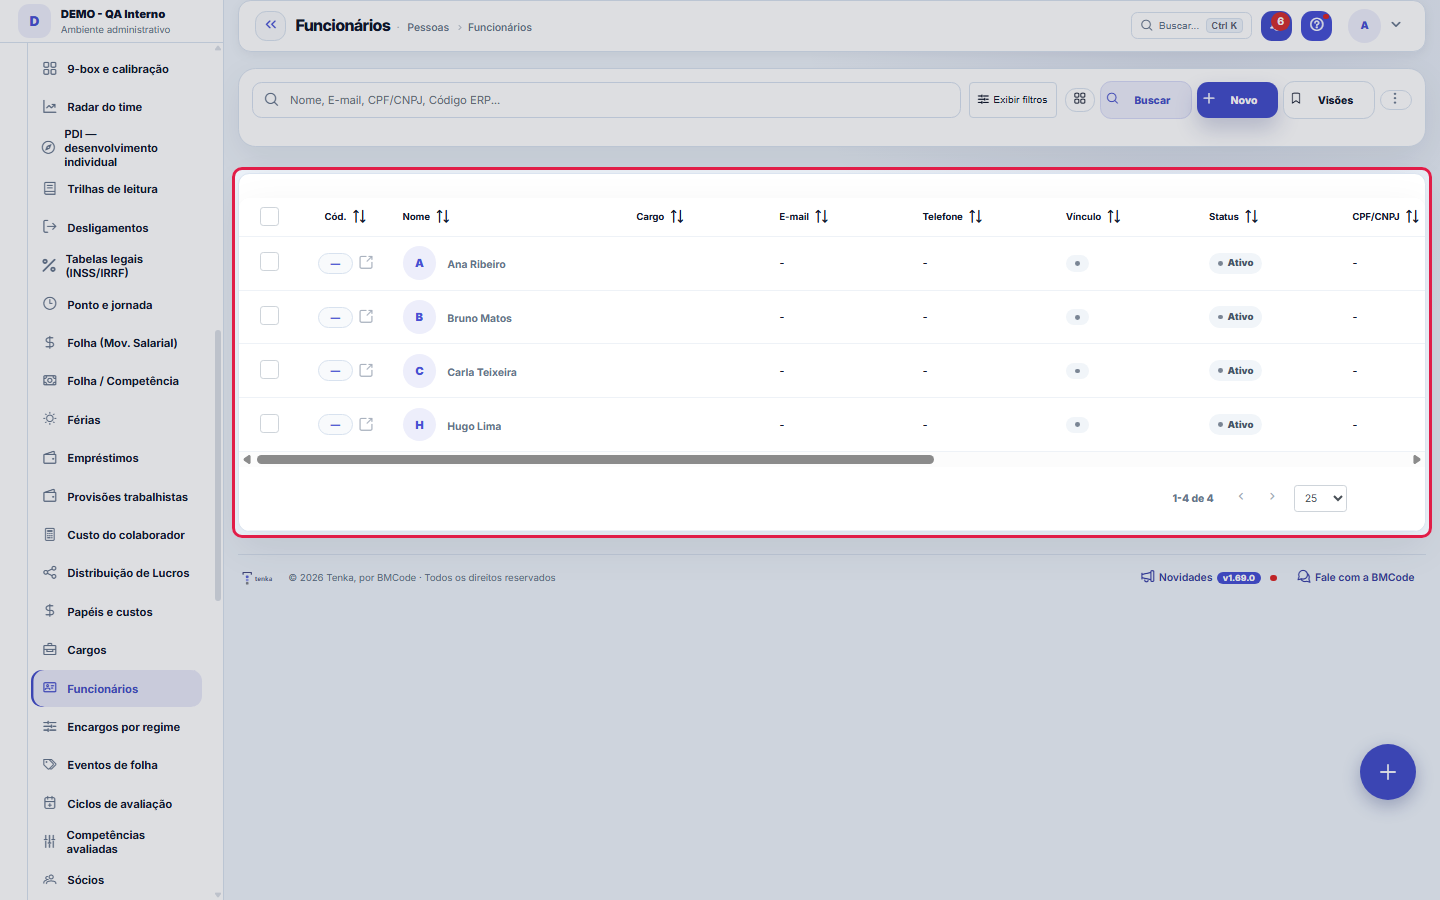Show filters with Exibir filtros button
This screenshot has height=900, width=1440.
1013,100
